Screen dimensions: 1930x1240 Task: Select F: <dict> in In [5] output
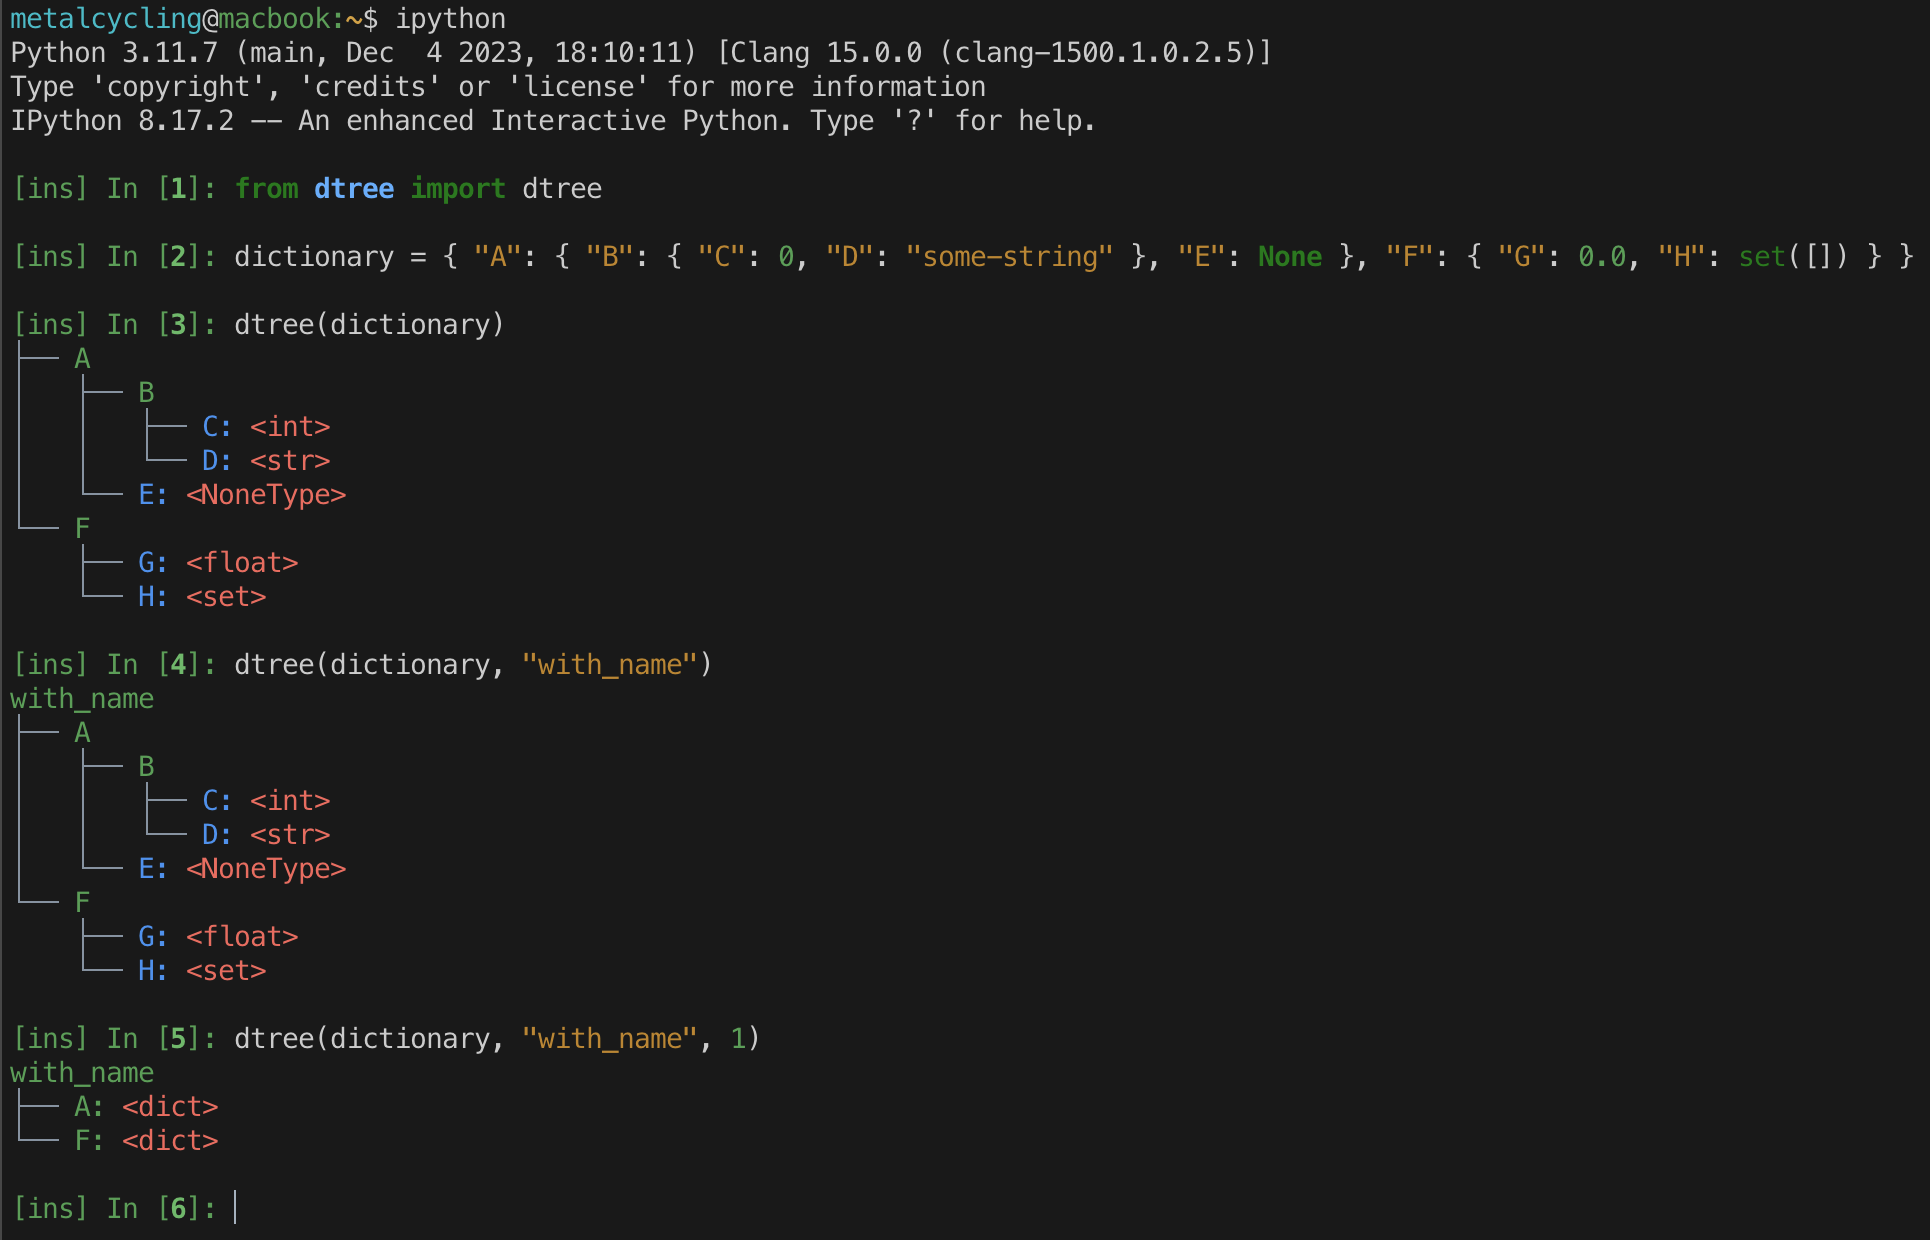[x=147, y=1140]
